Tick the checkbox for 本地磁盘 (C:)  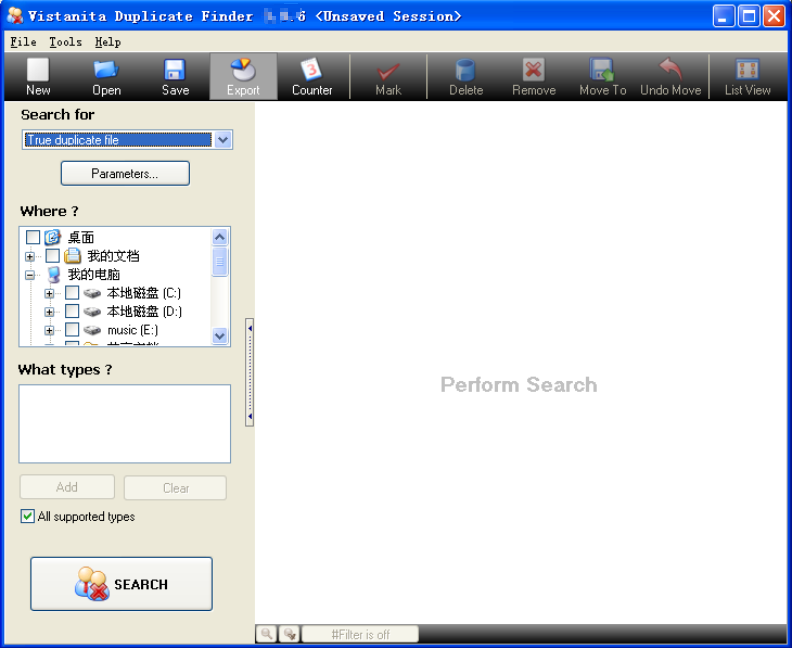pos(72,293)
